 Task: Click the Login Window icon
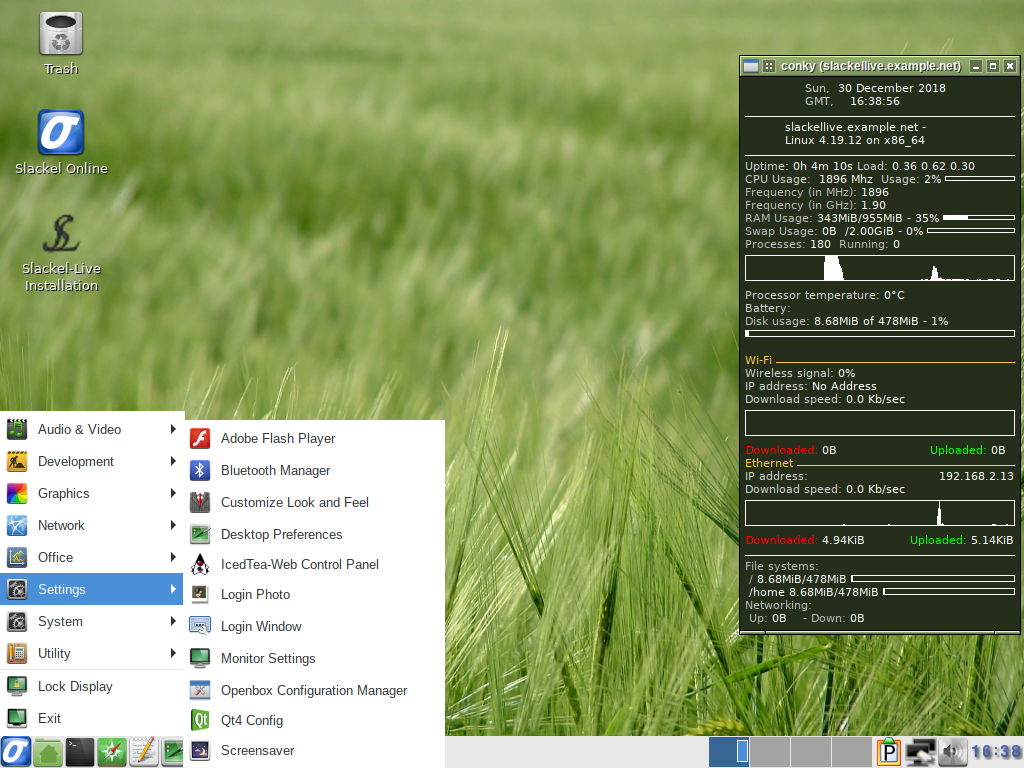tap(200, 626)
